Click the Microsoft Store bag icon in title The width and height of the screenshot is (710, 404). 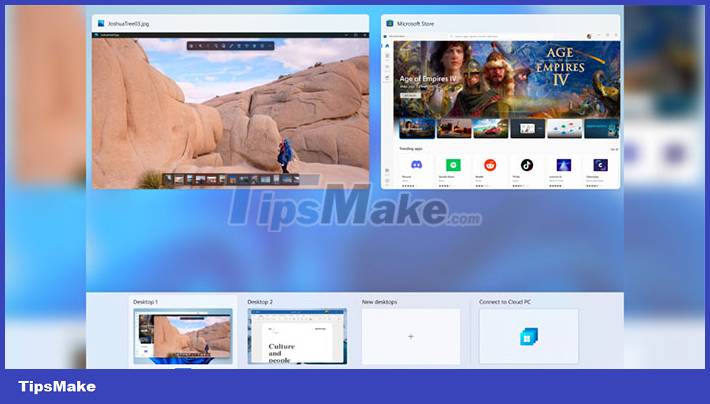pos(389,23)
